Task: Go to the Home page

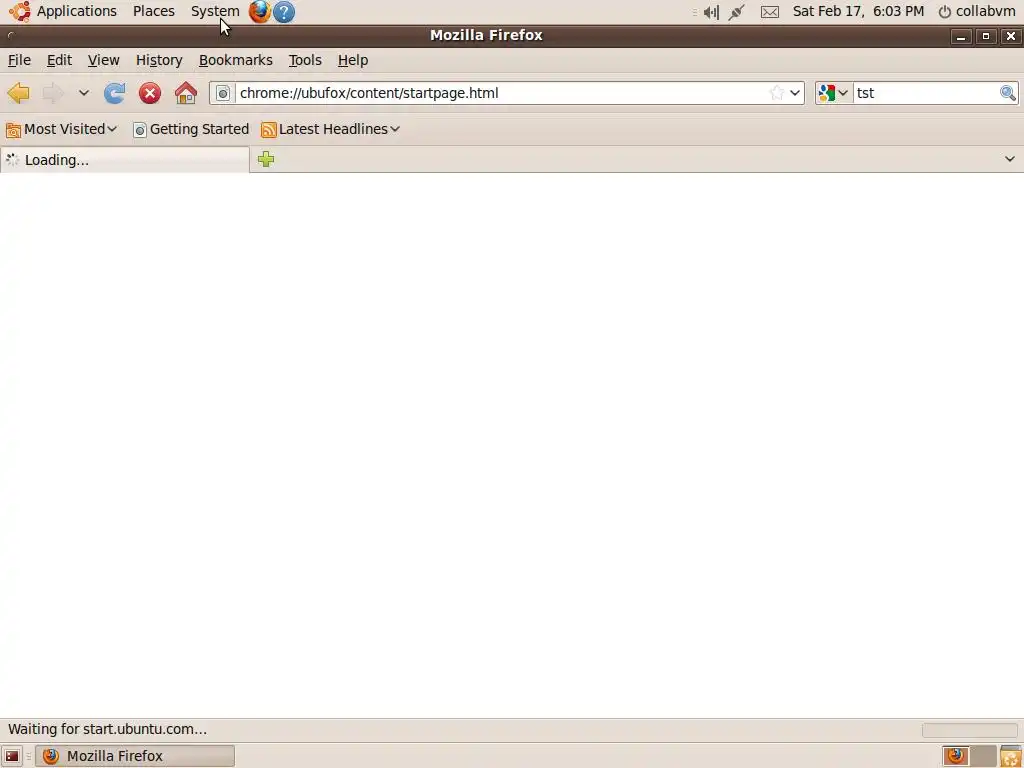Action: (x=185, y=93)
